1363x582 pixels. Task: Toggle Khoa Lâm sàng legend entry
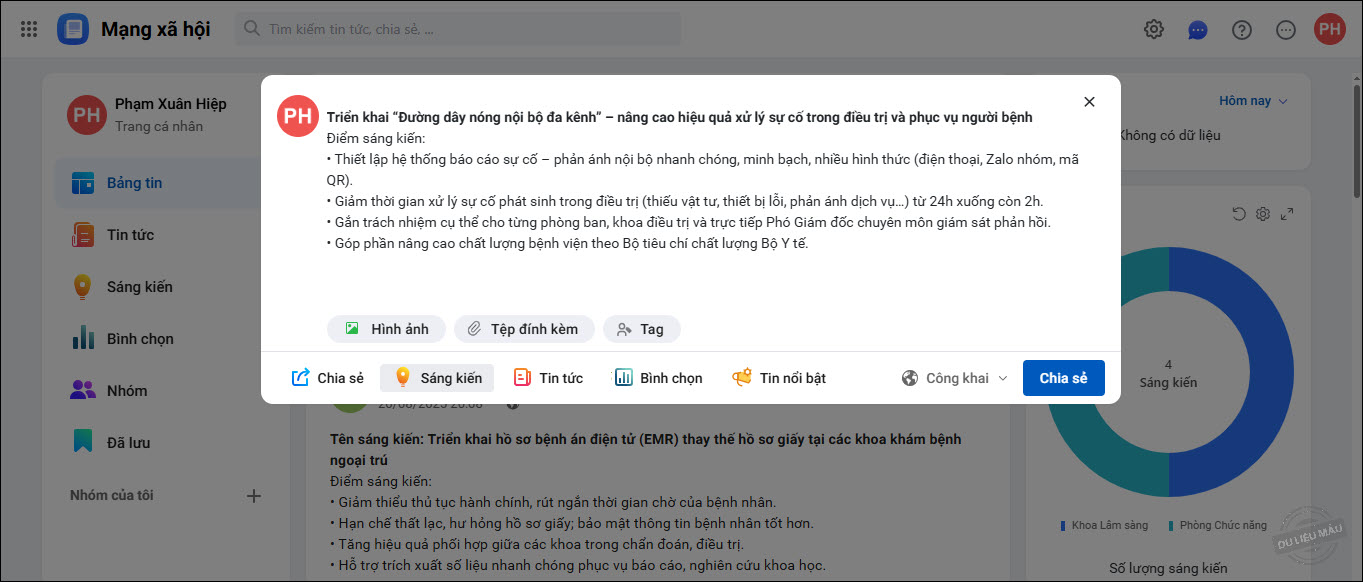click(x=1104, y=525)
